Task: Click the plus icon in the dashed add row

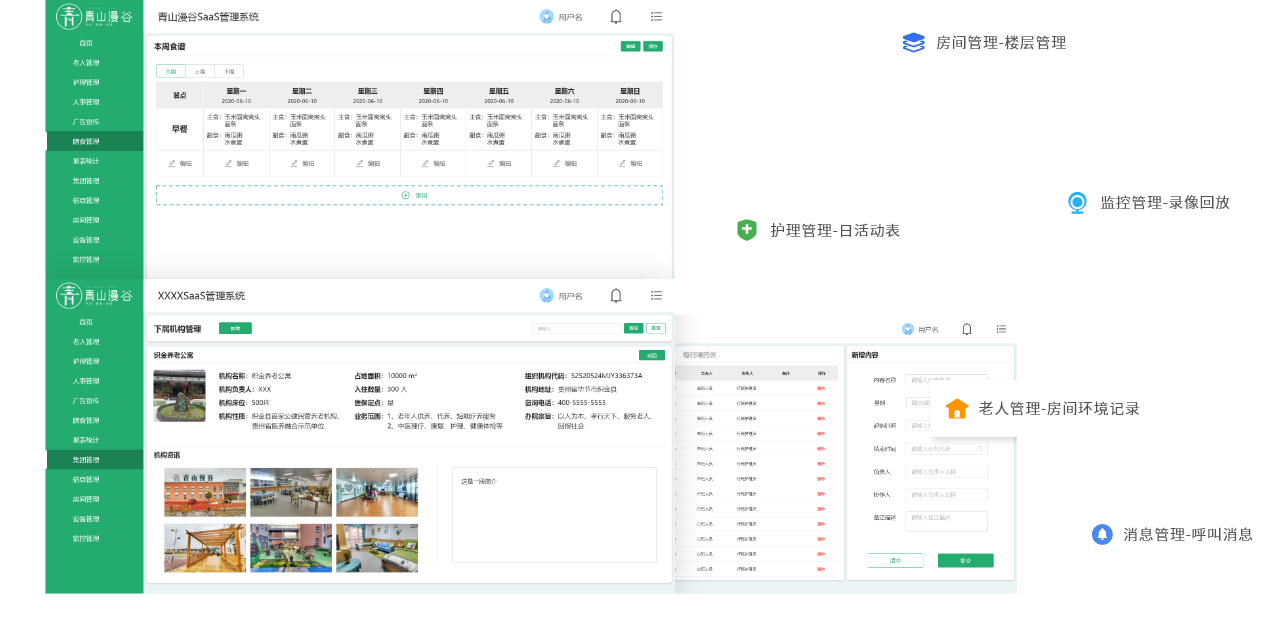Action: (x=405, y=195)
